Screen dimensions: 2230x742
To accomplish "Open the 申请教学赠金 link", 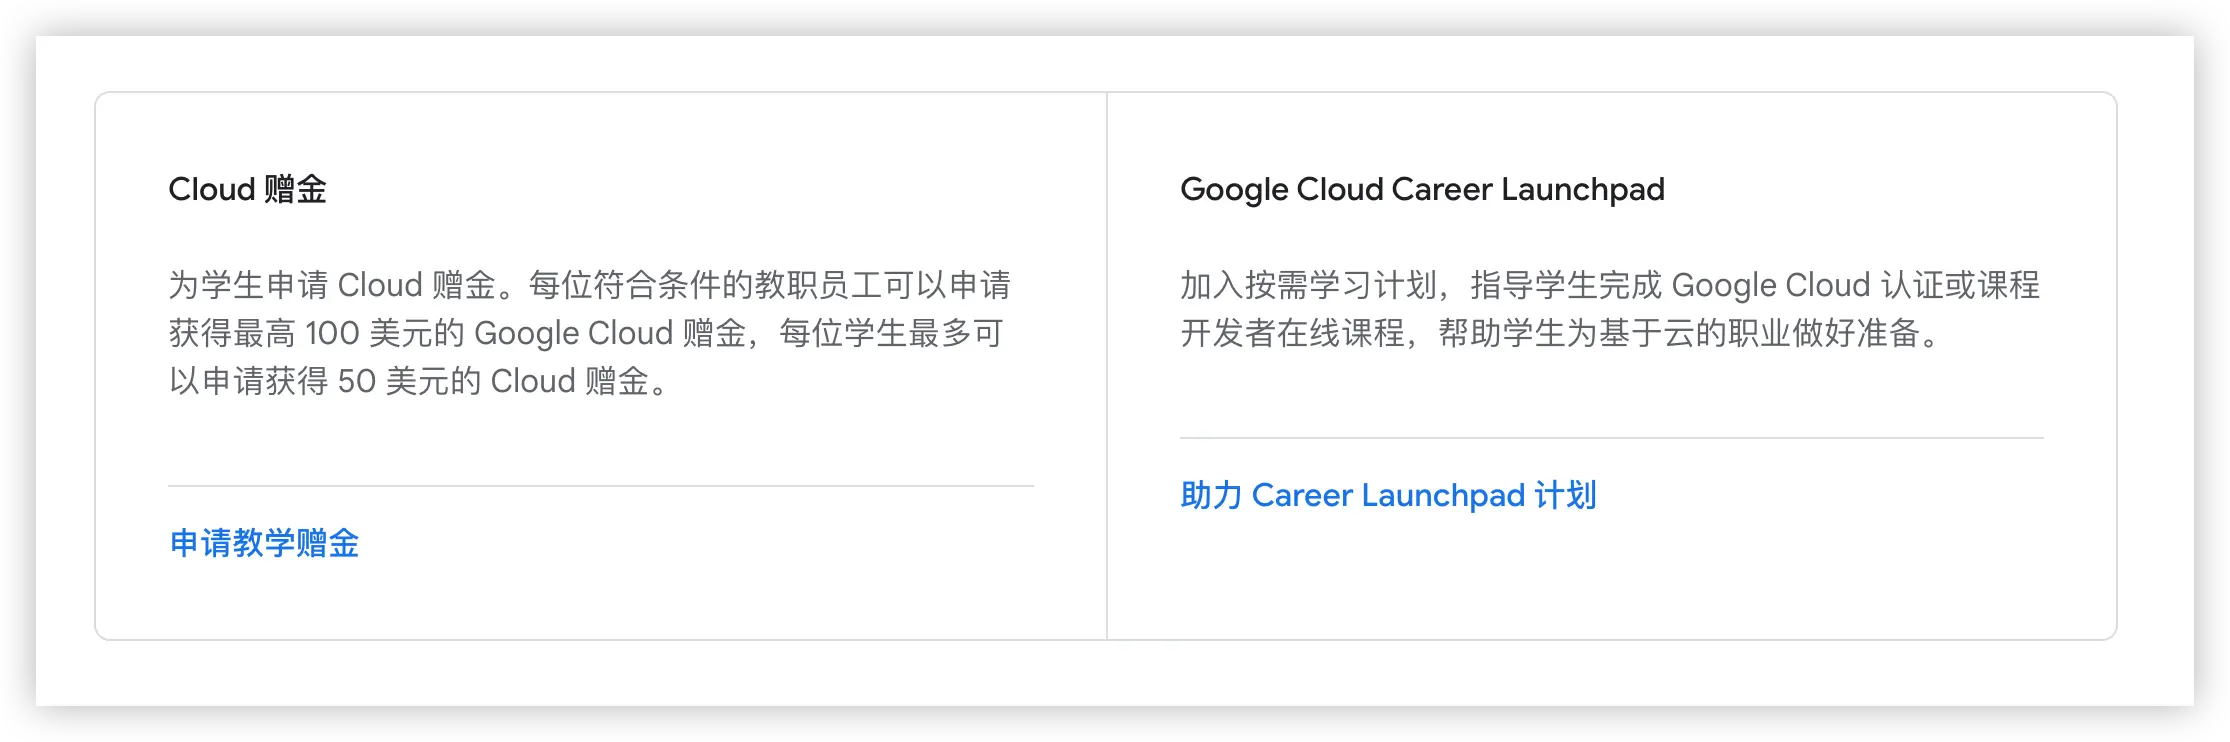I will tap(264, 543).
